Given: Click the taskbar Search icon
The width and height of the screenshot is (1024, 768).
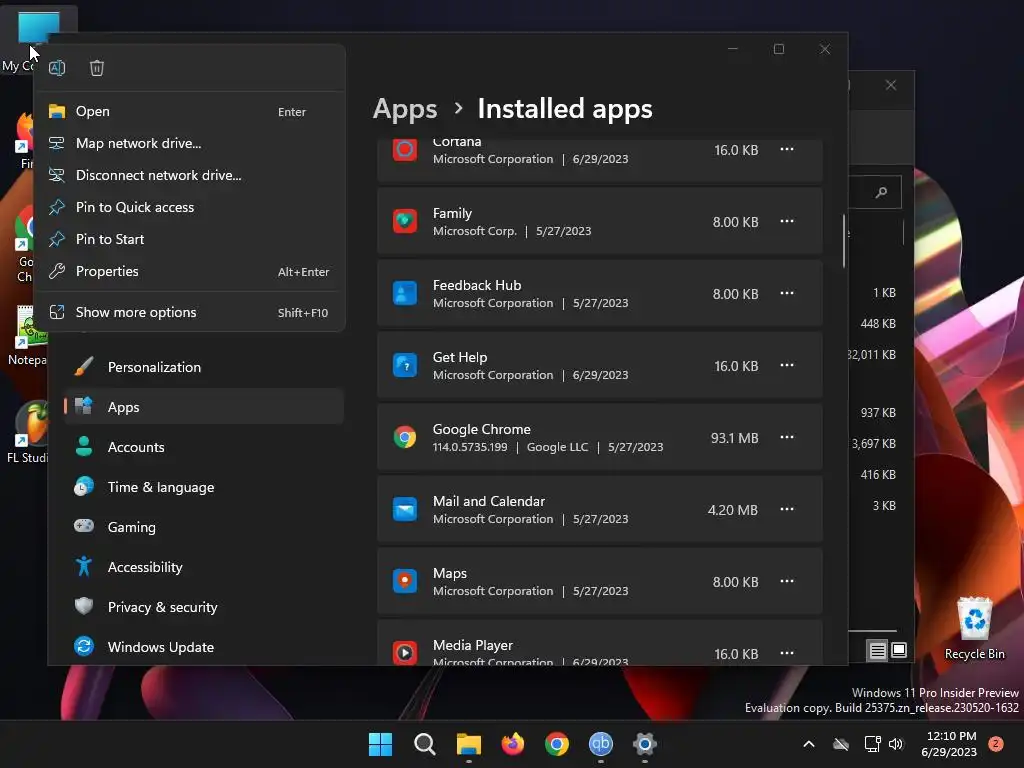Looking at the screenshot, I should [x=424, y=744].
